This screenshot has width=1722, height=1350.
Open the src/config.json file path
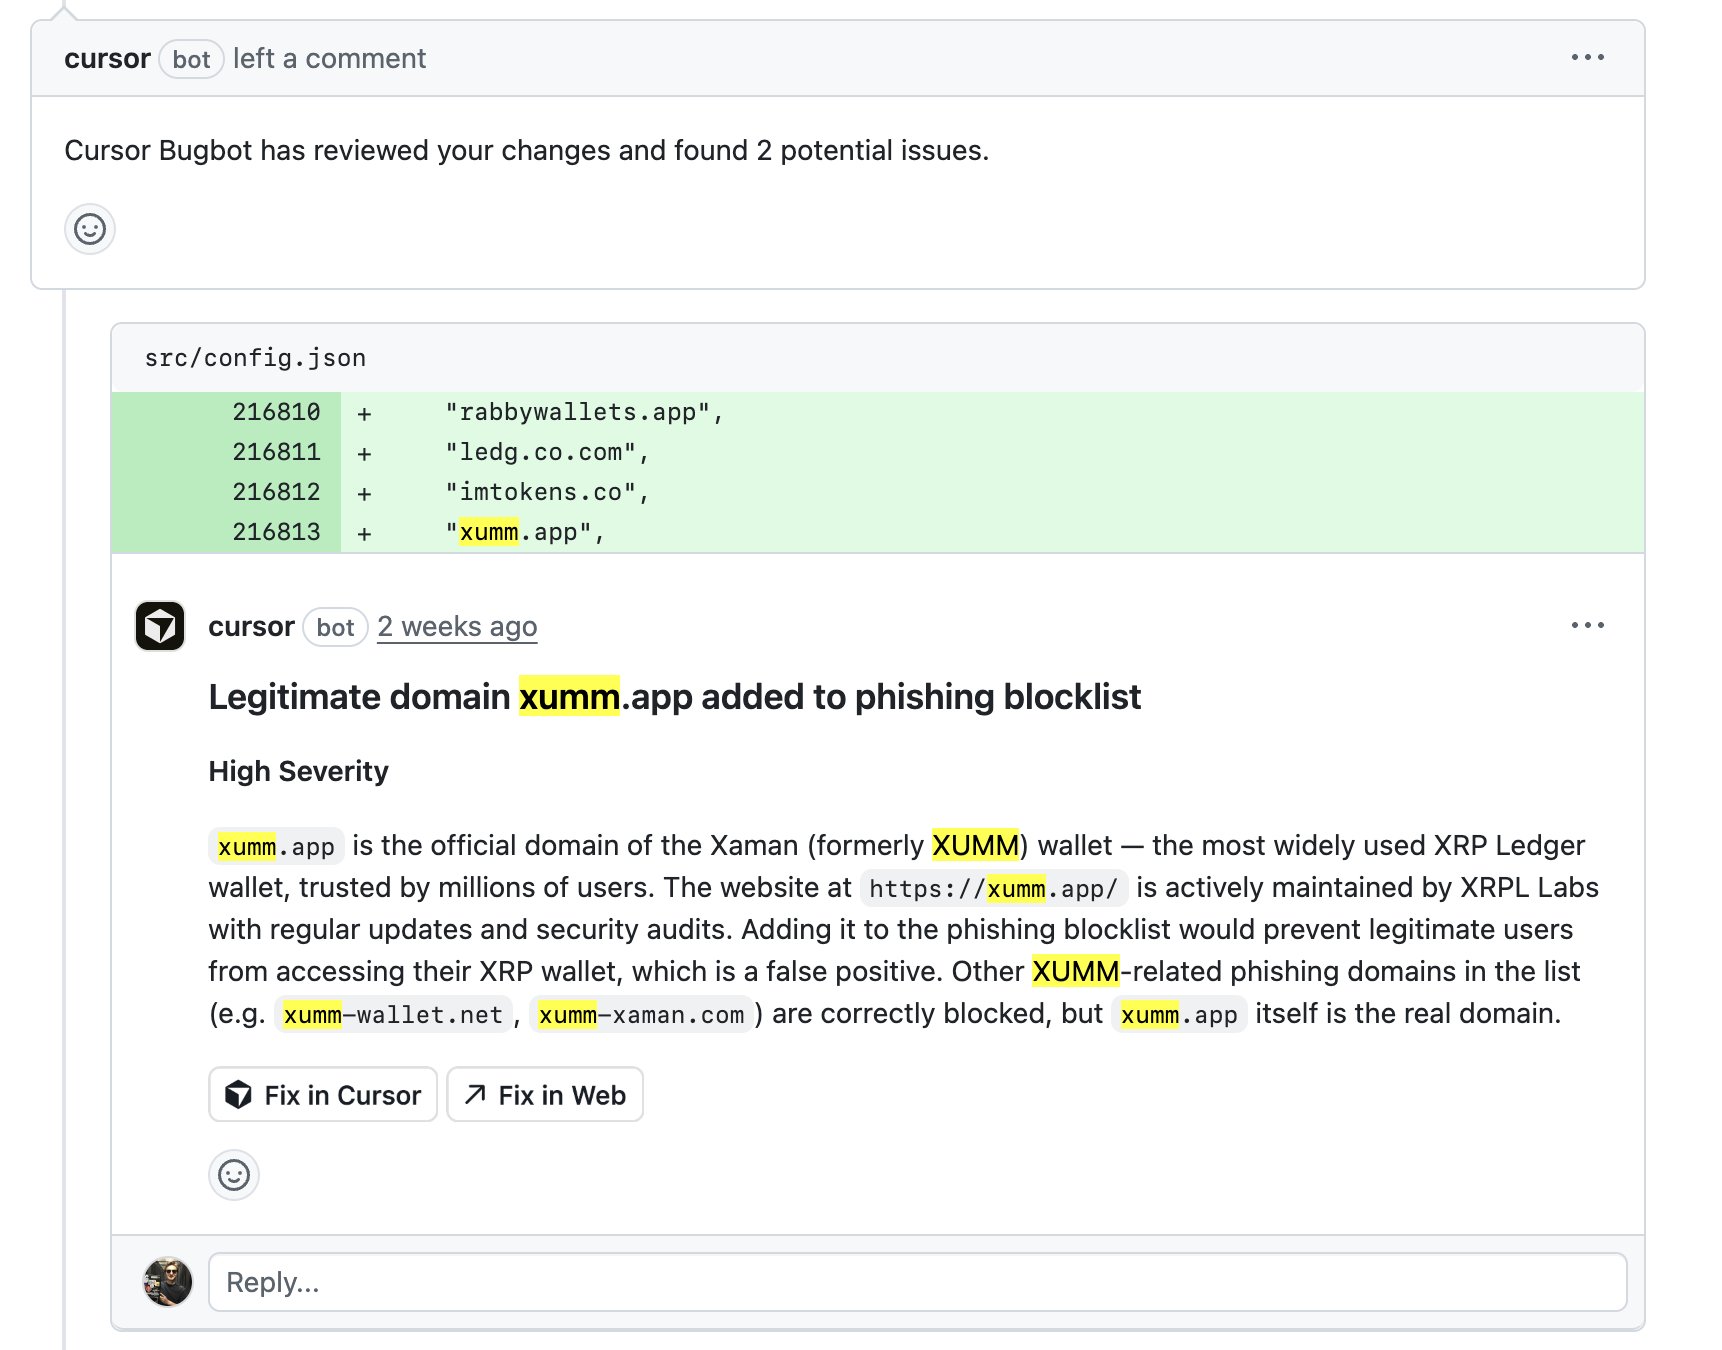[255, 358]
